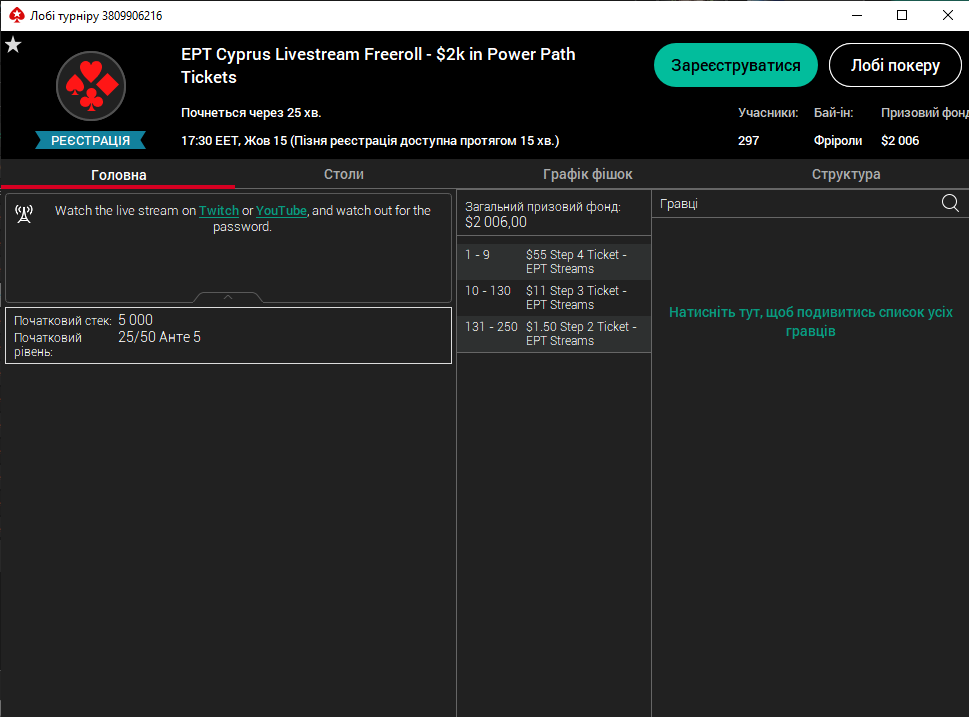The height and width of the screenshot is (717, 969).
Task: Click the favorite star icon
Action: pos(13,45)
